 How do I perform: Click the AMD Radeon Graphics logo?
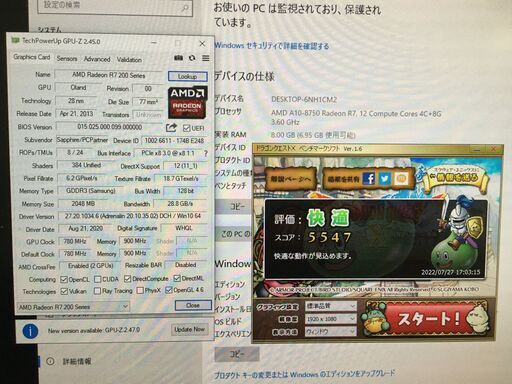(187, 102)
